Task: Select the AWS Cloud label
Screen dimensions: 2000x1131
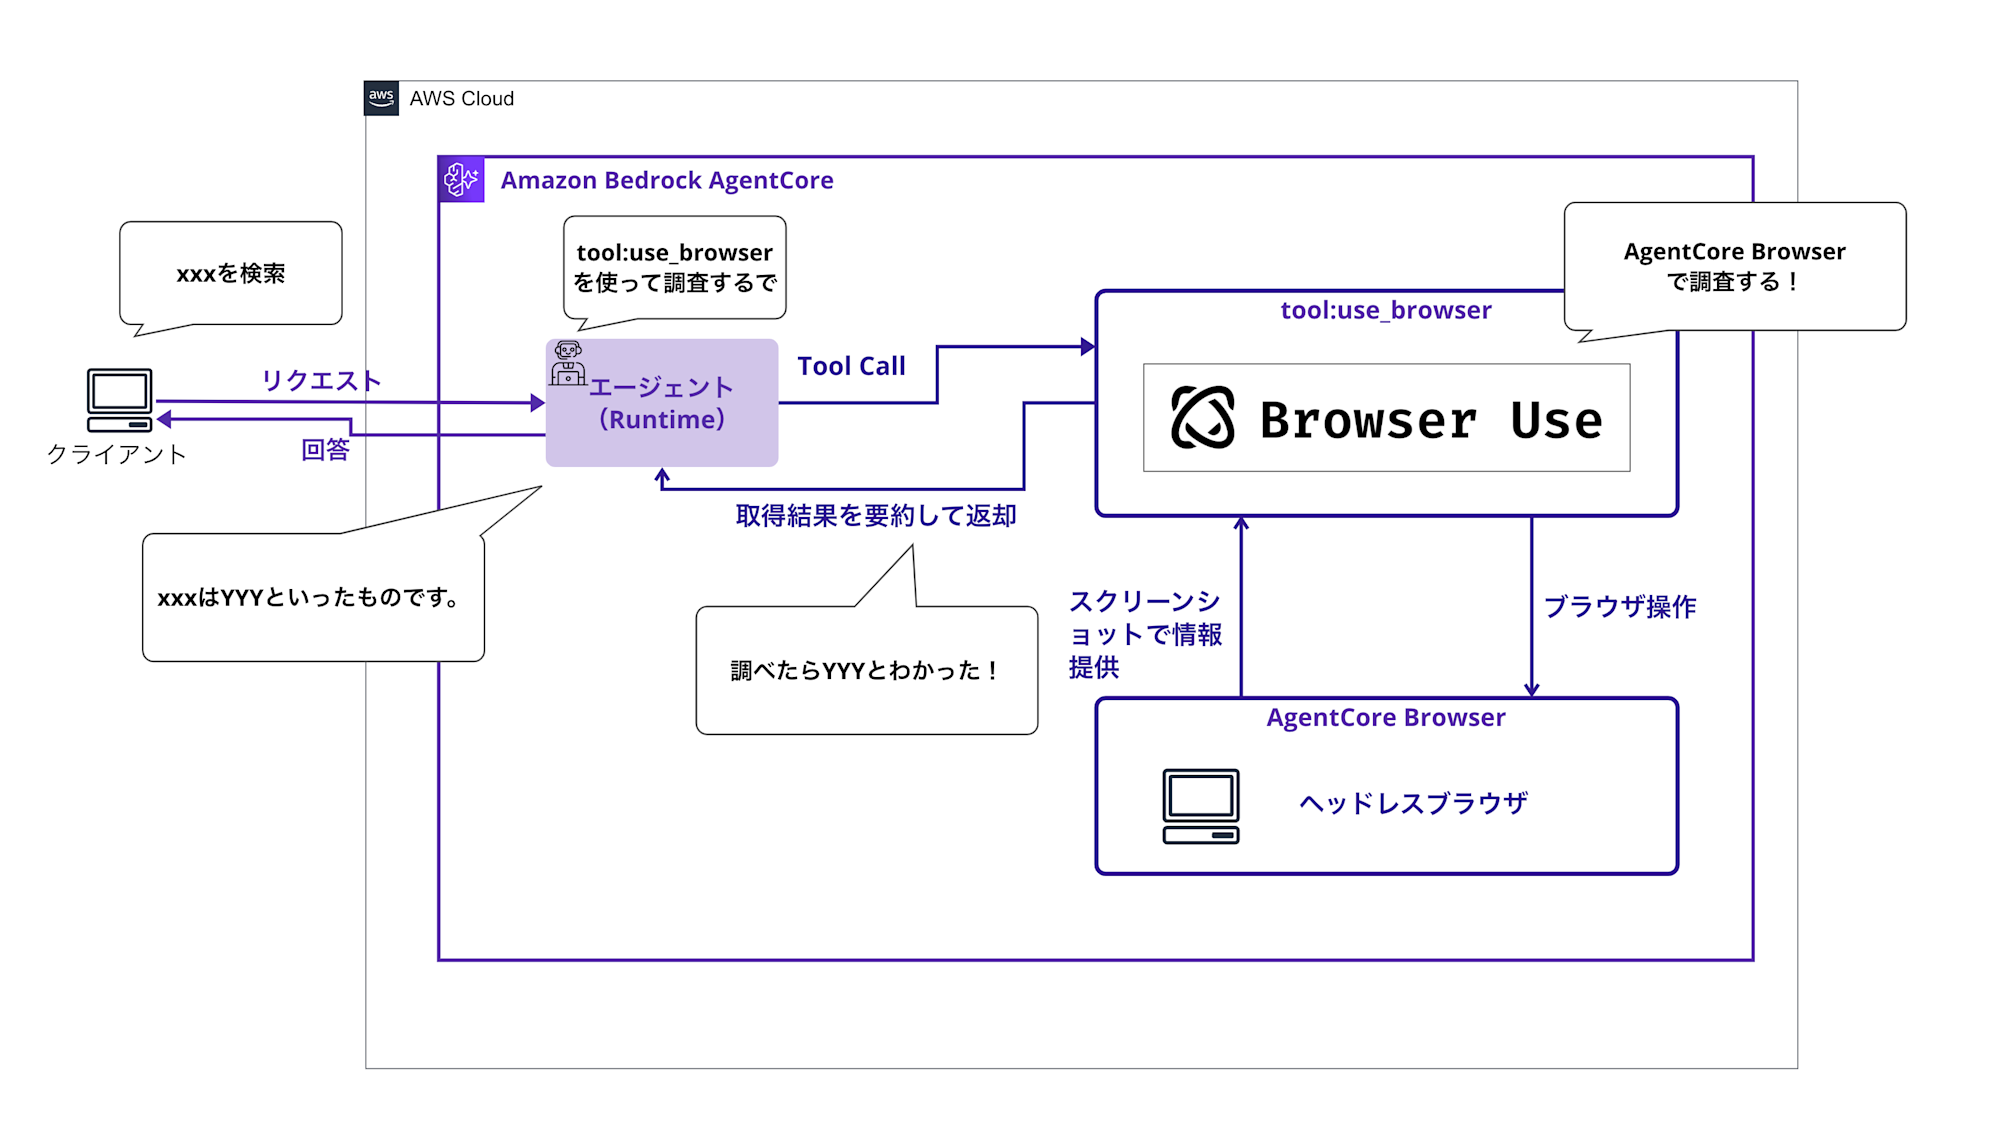Action: click(x=462, y=98)
